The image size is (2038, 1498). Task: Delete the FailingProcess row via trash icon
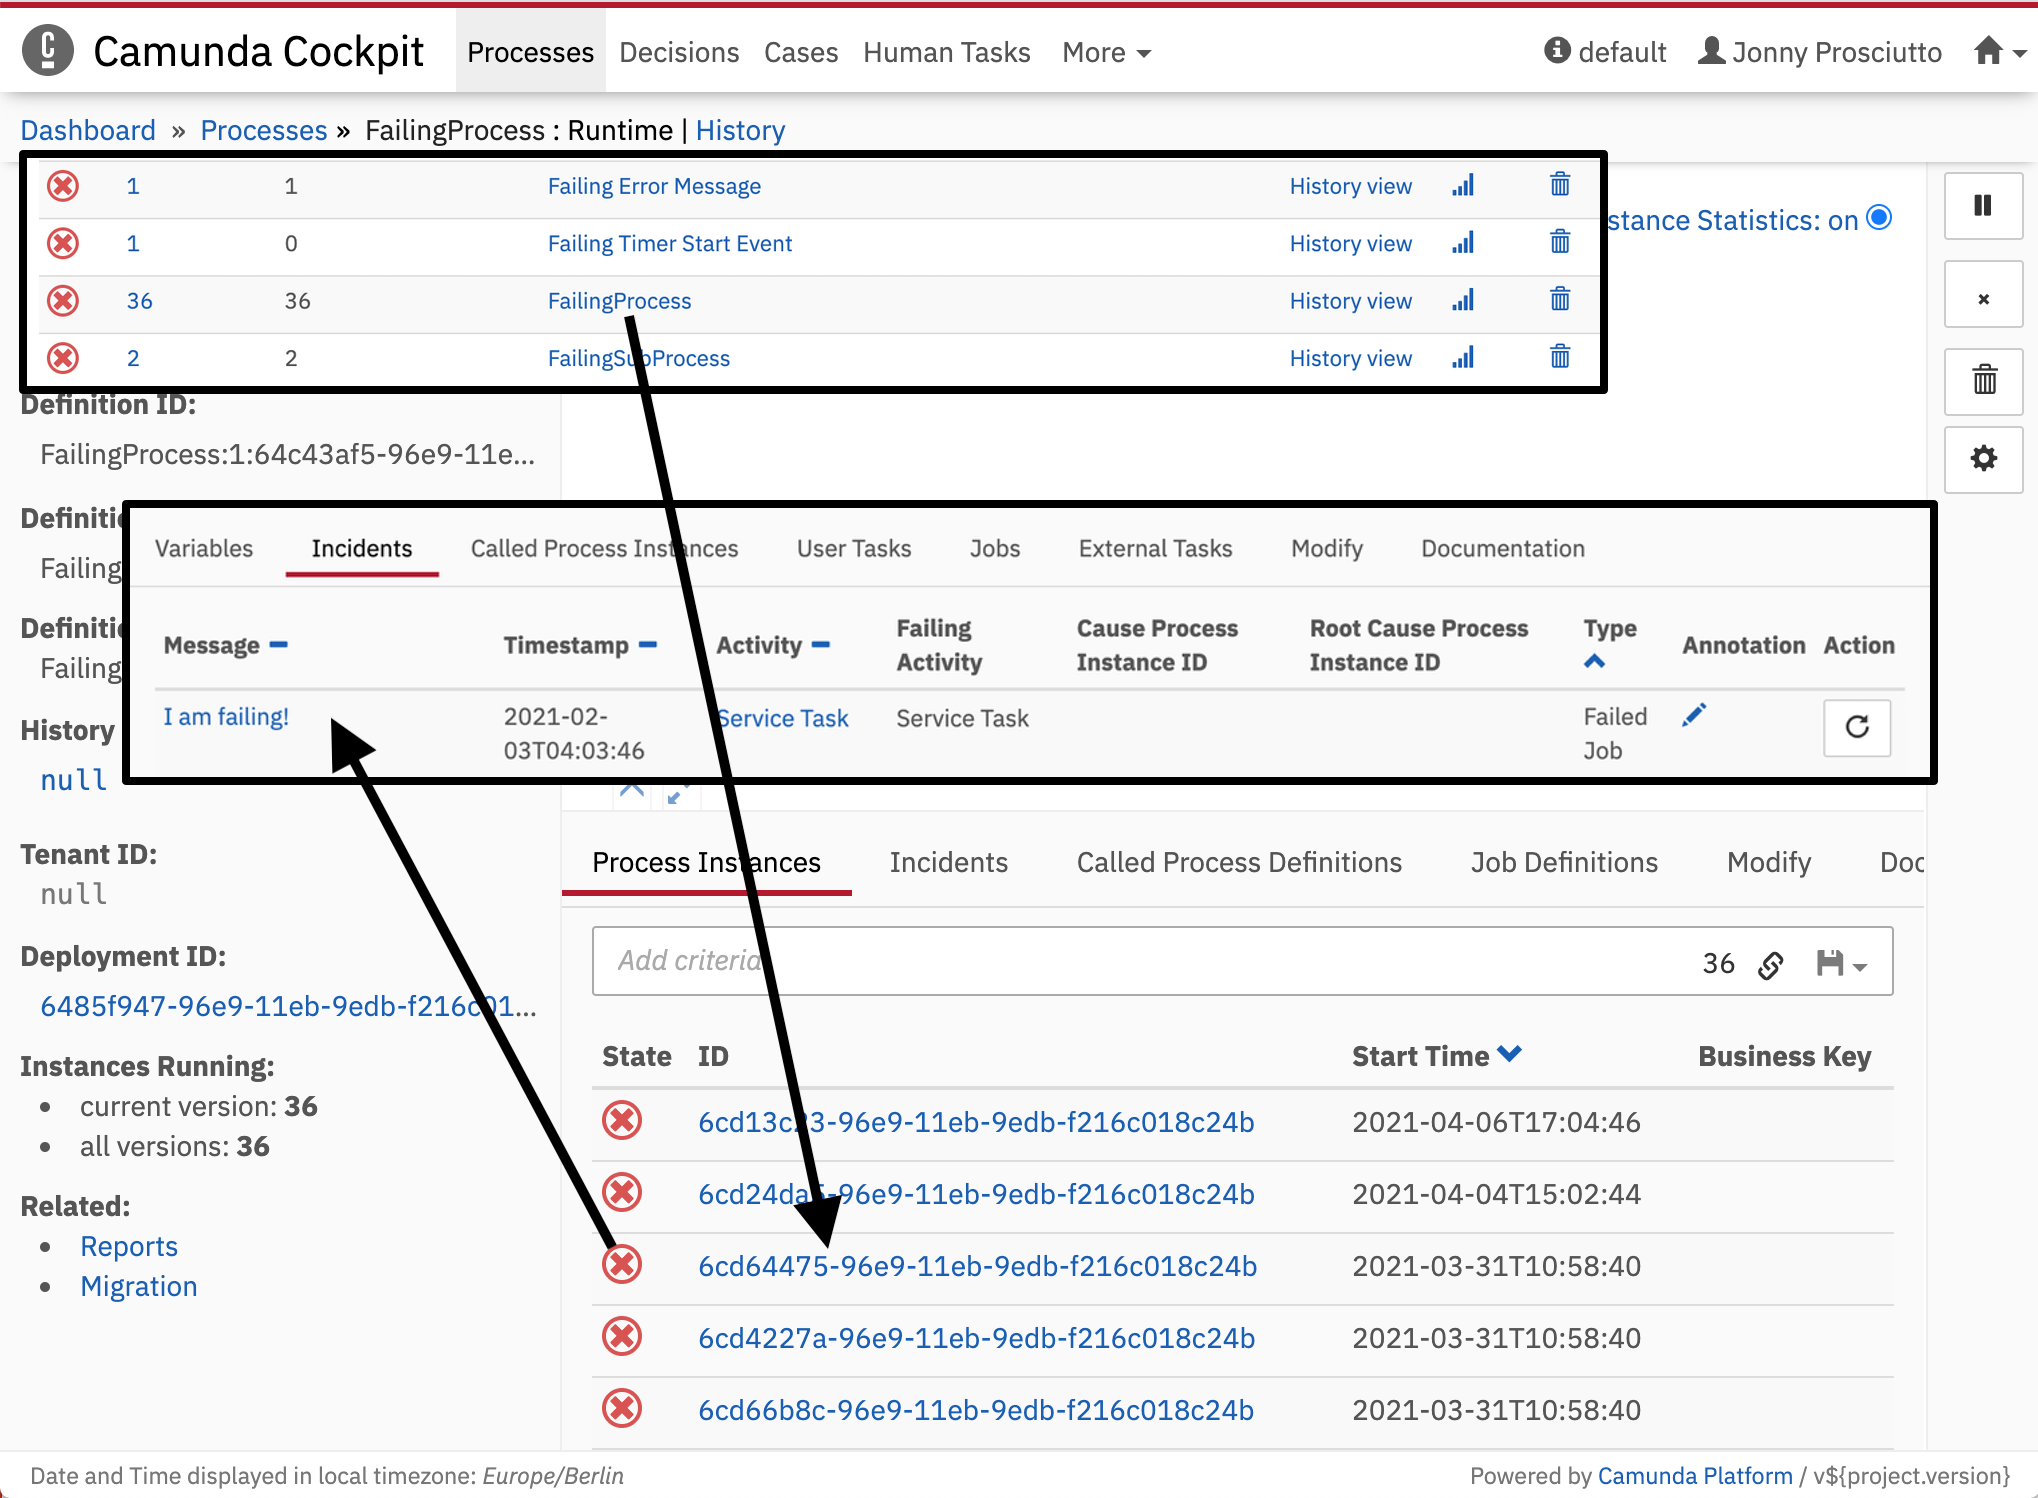[1559, 300]
